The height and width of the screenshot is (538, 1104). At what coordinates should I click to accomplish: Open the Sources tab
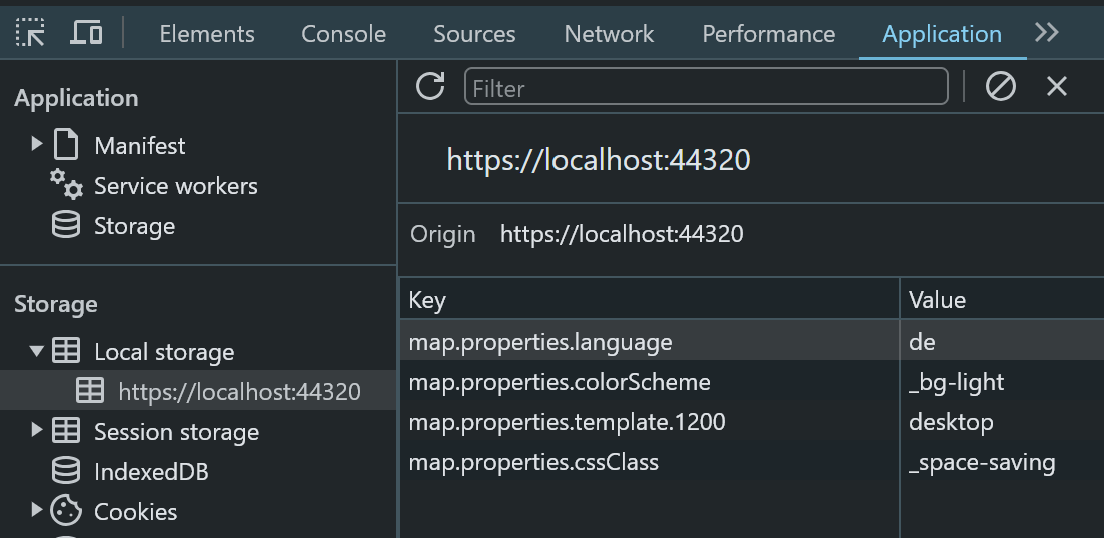[x=474, y=34]
